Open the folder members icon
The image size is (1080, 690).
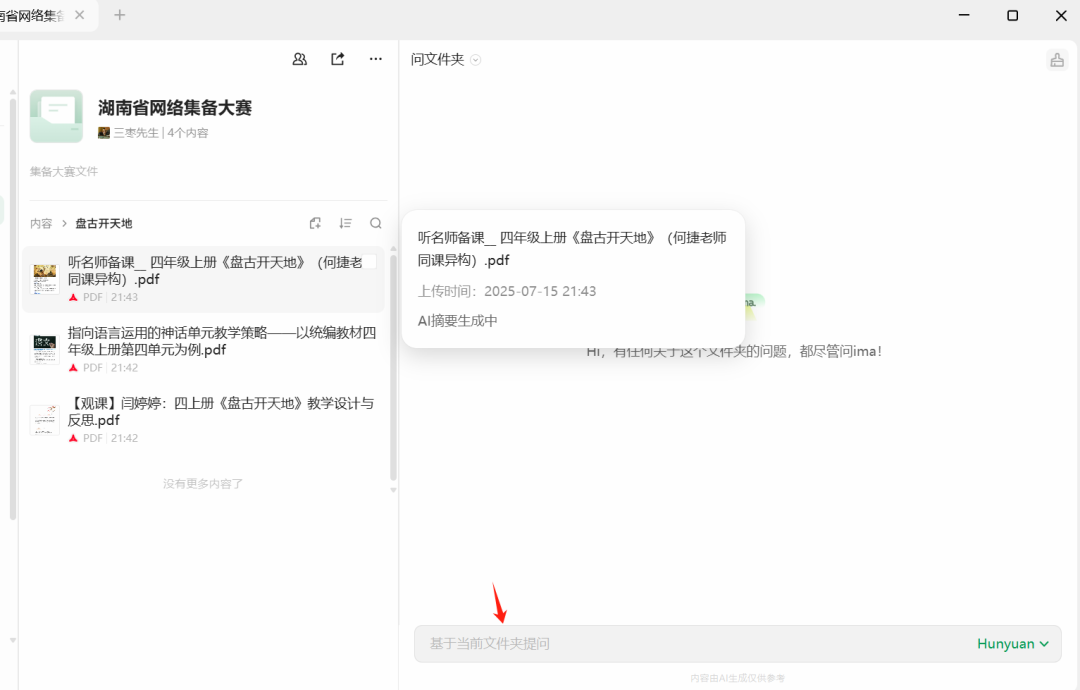point(299,59)
